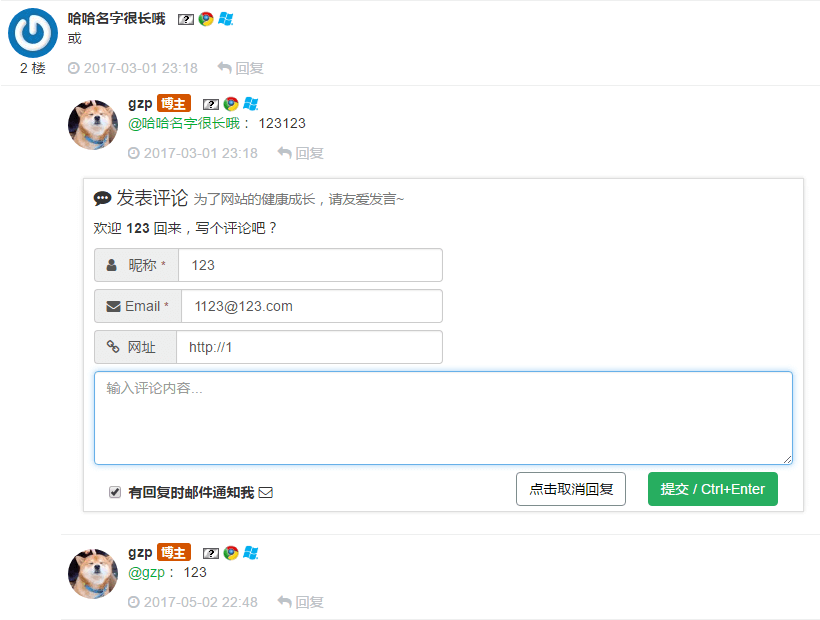Focus the Email field containing 1123@123.com
820x620 pixels.
tap(312, 306)
